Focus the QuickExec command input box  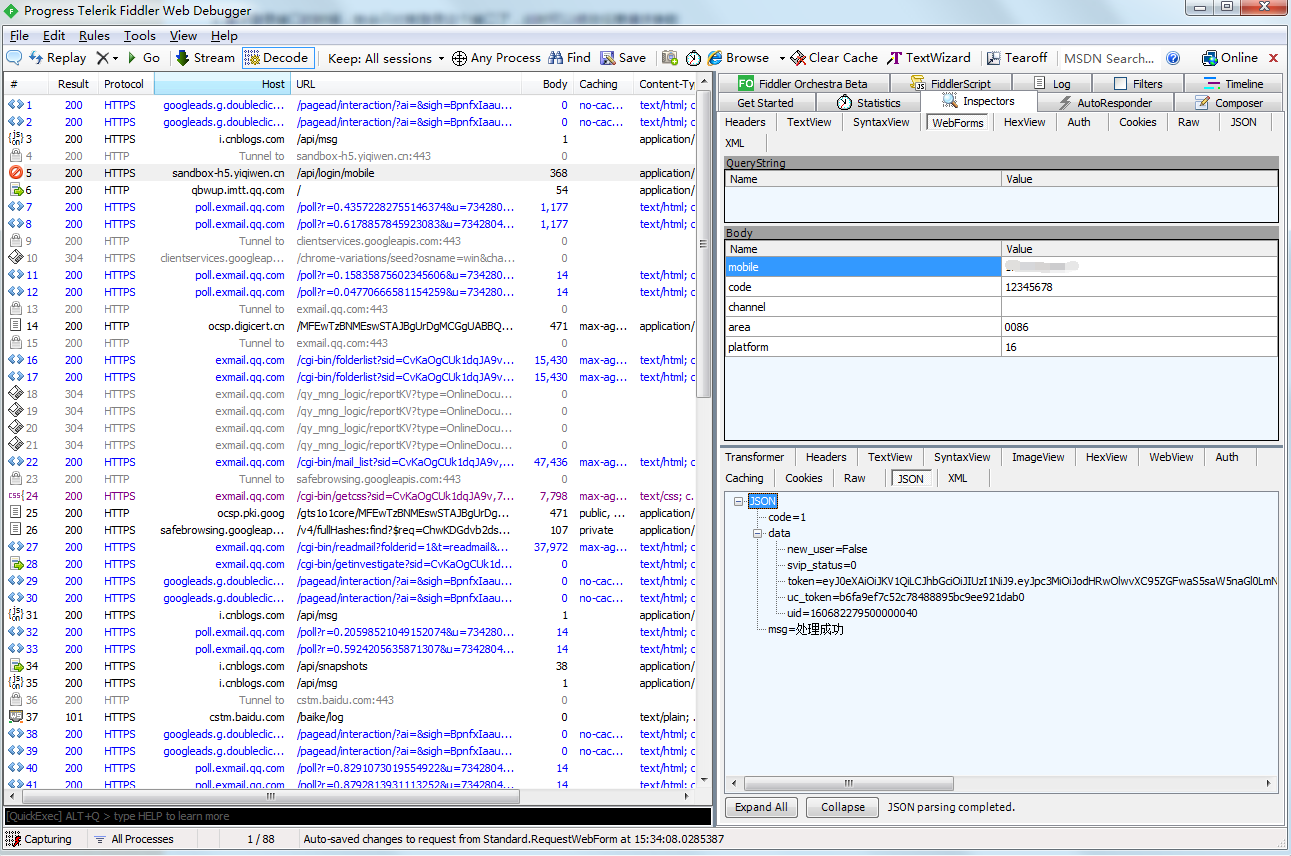[x=356, y=816]
